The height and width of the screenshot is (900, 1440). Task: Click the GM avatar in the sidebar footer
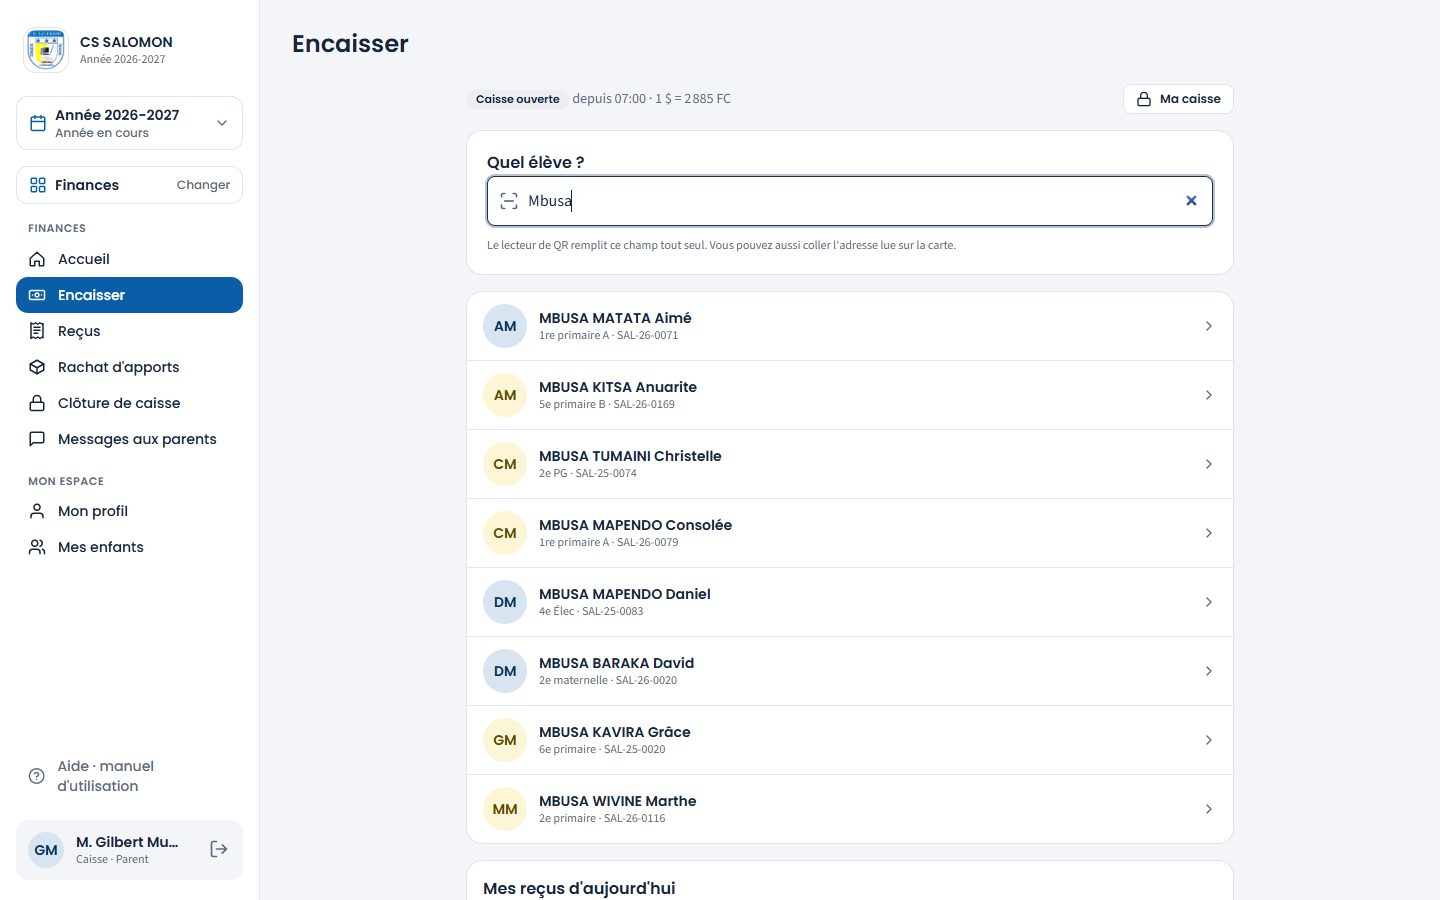click(x=46, y=850)
